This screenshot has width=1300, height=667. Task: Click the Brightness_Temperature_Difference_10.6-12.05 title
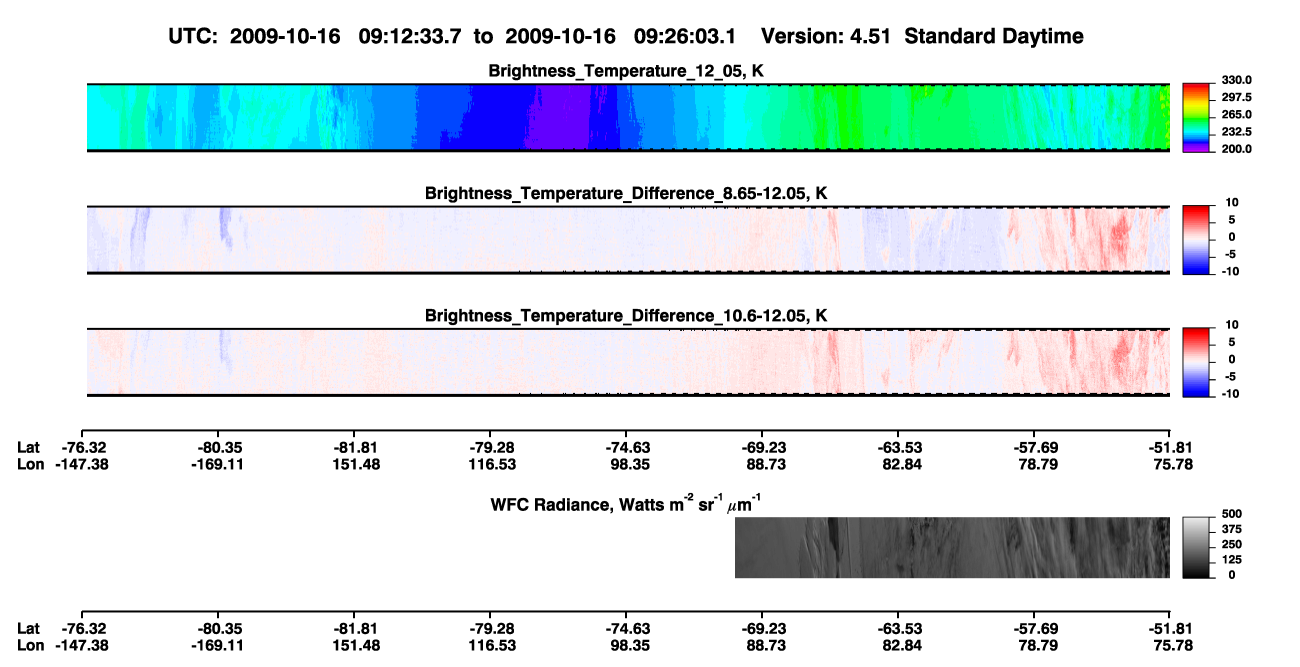(626, 316)
